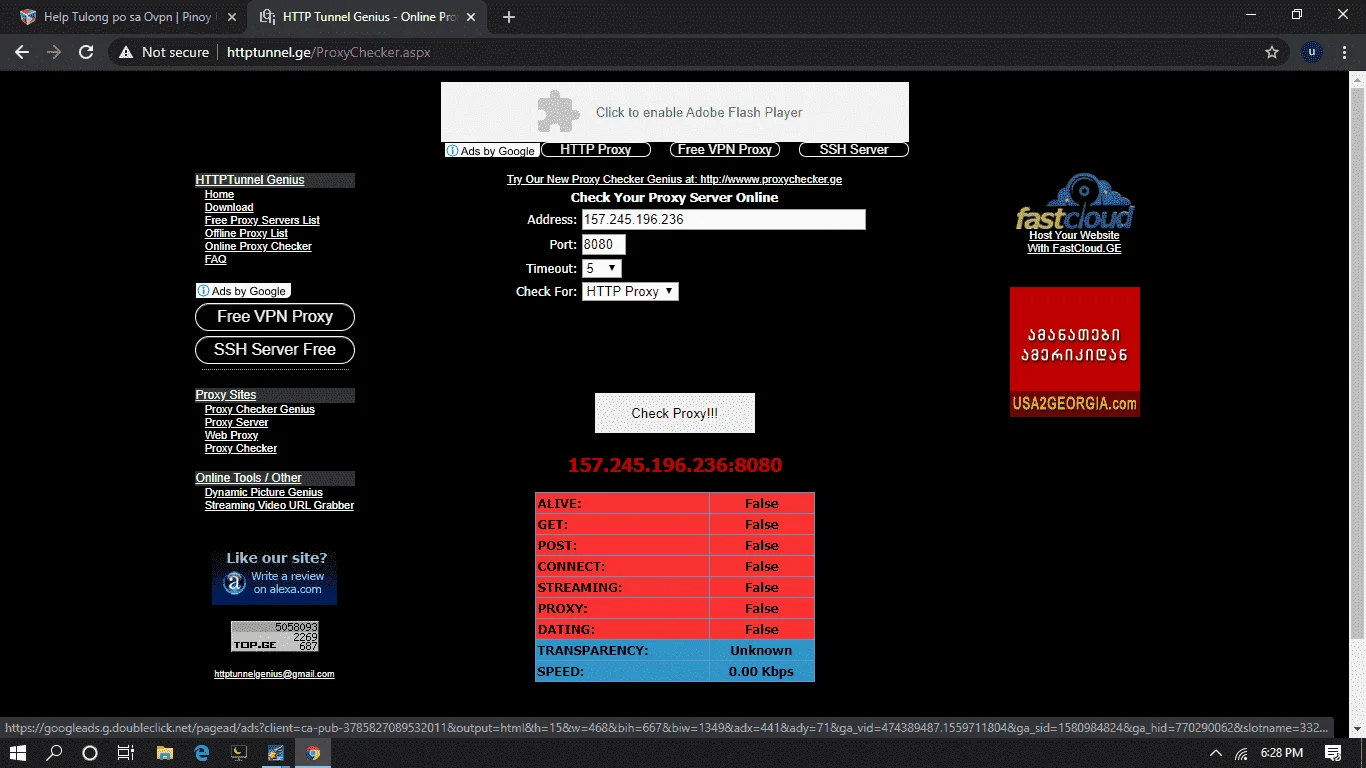This screenshot has height=768, width=1366.
Task: Select the red 157.245.196.236:8080 result heading
Action: [x=675, y=465]
